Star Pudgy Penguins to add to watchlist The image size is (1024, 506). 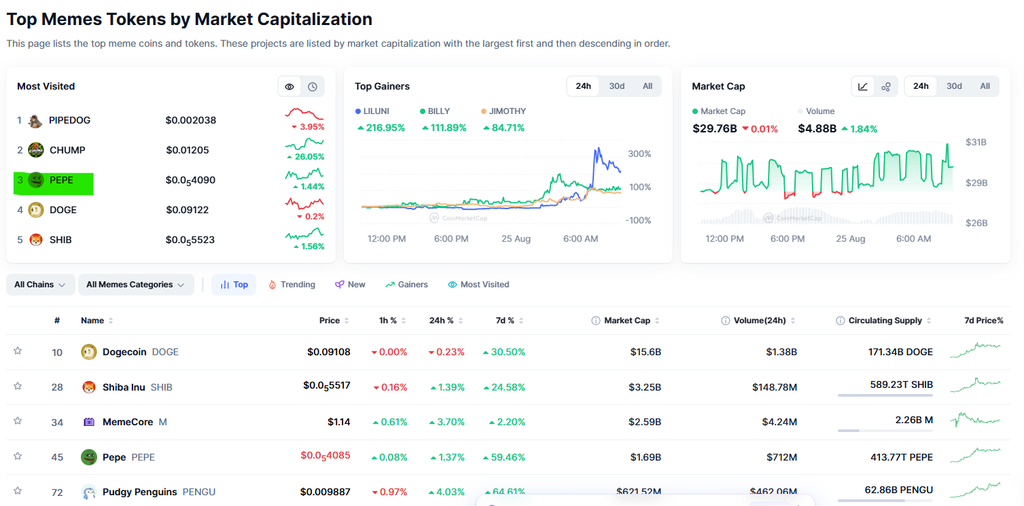[18, 491]
